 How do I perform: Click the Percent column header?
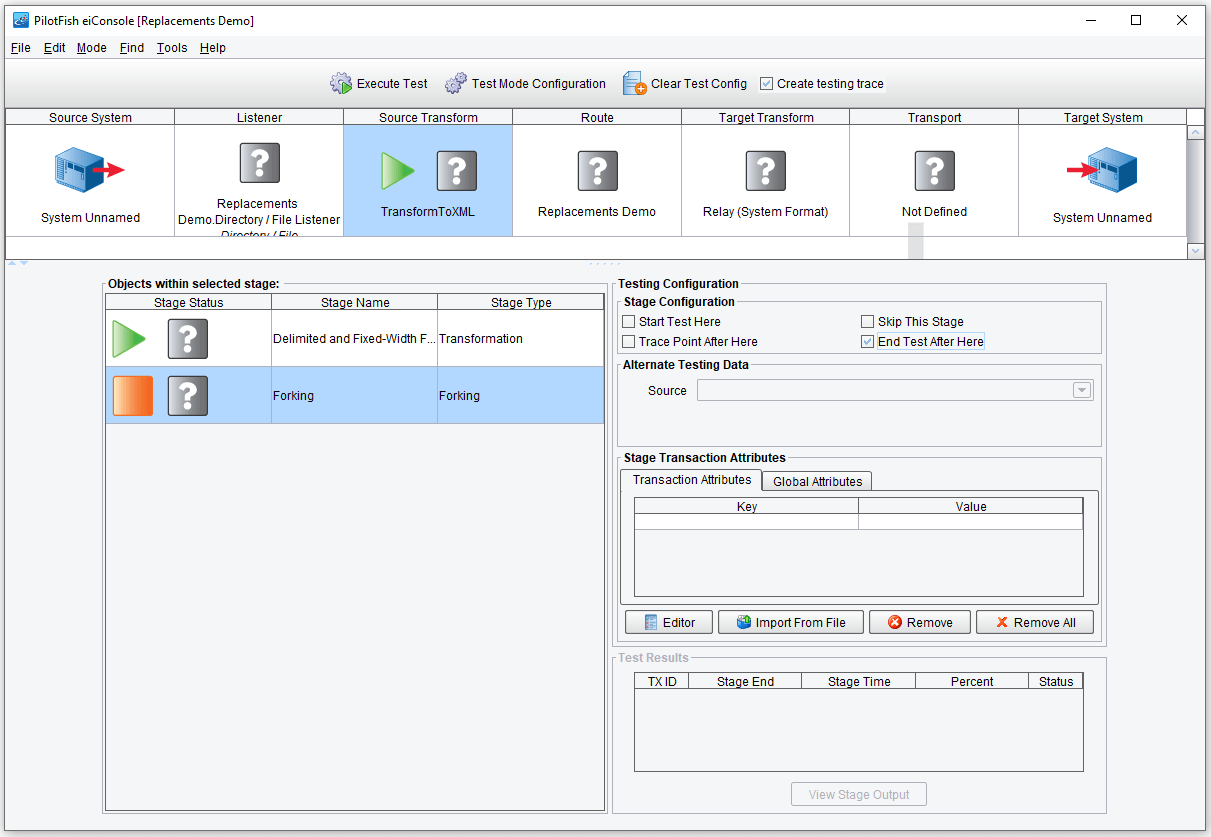pos(972,681)
